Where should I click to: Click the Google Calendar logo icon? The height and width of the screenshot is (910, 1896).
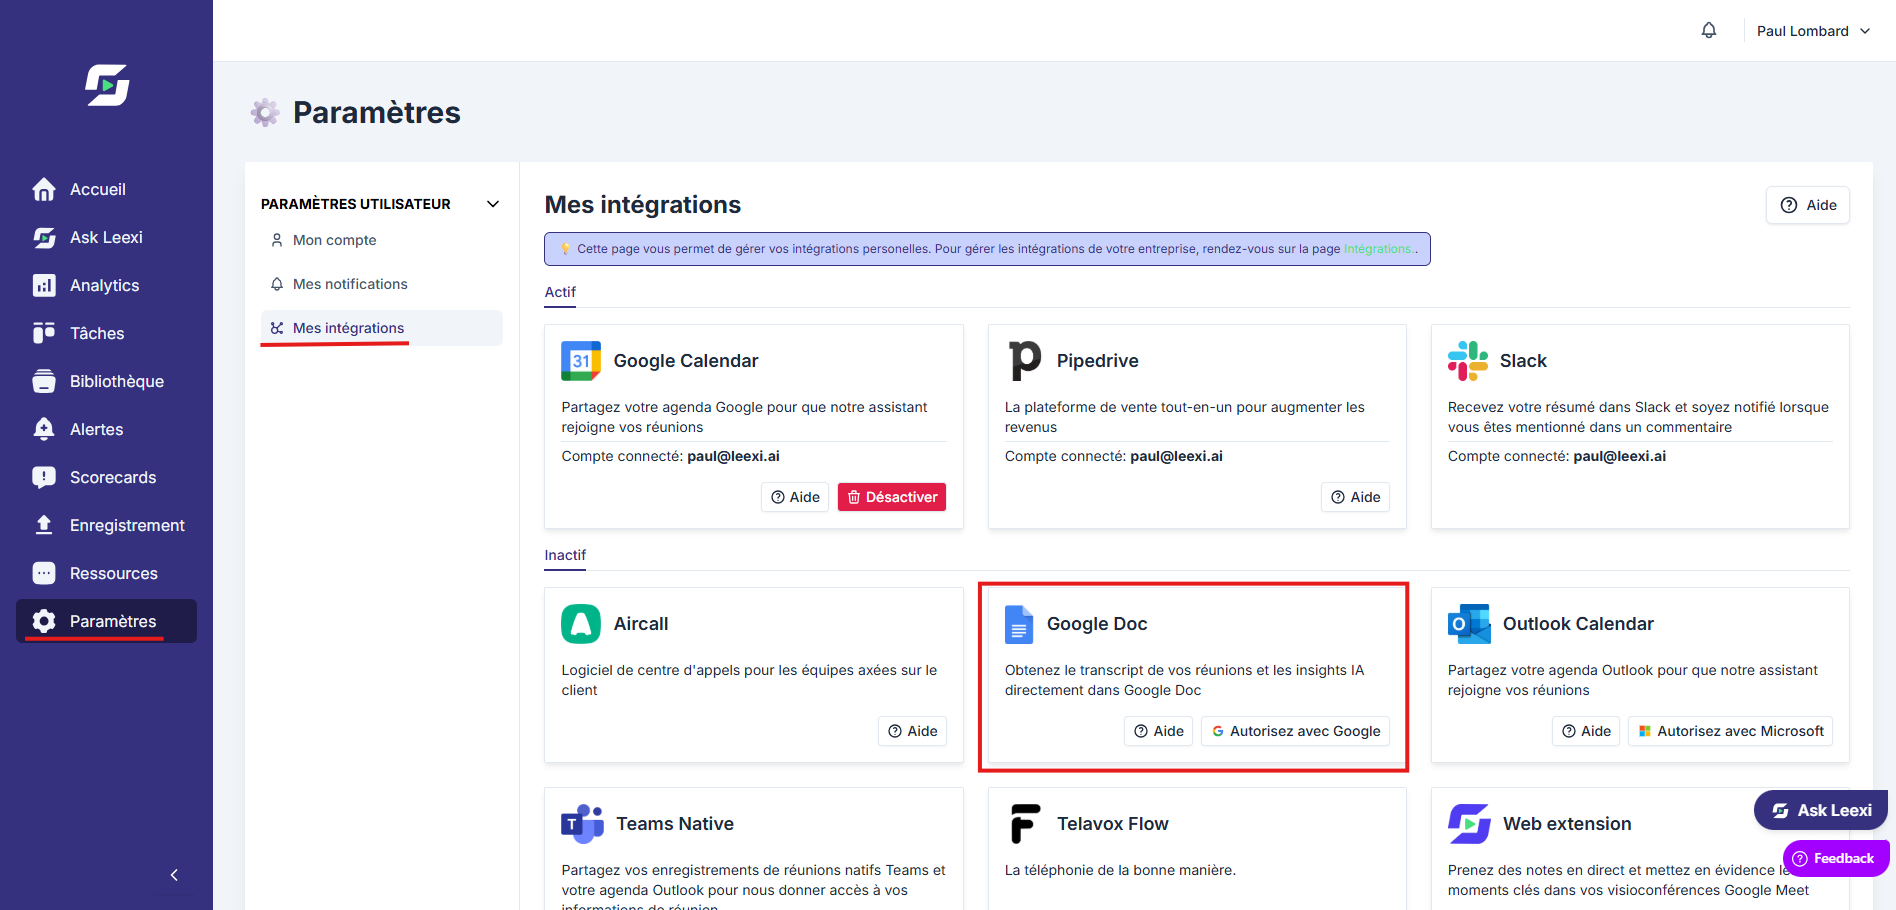tap(581, 361)
